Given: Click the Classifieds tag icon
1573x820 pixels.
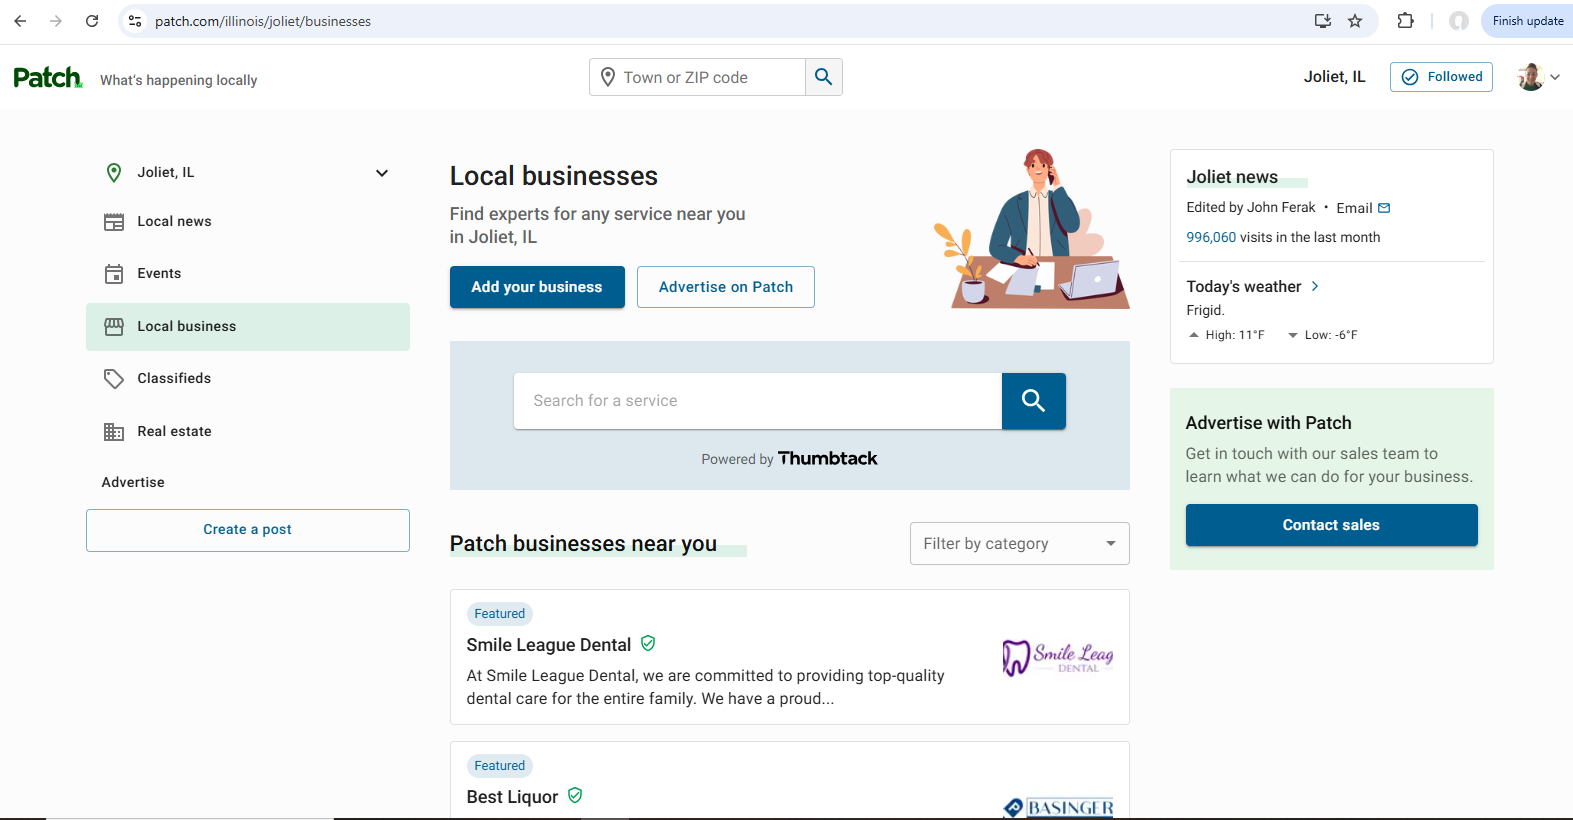Looking at the screenshot, I should click(114, 379).
